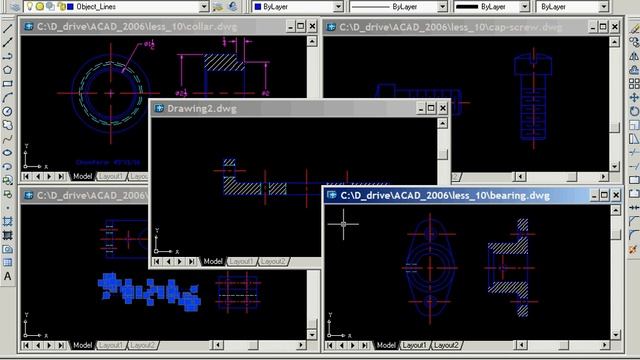Click the blue ByLayer color swatch

(x=258, y=7)
